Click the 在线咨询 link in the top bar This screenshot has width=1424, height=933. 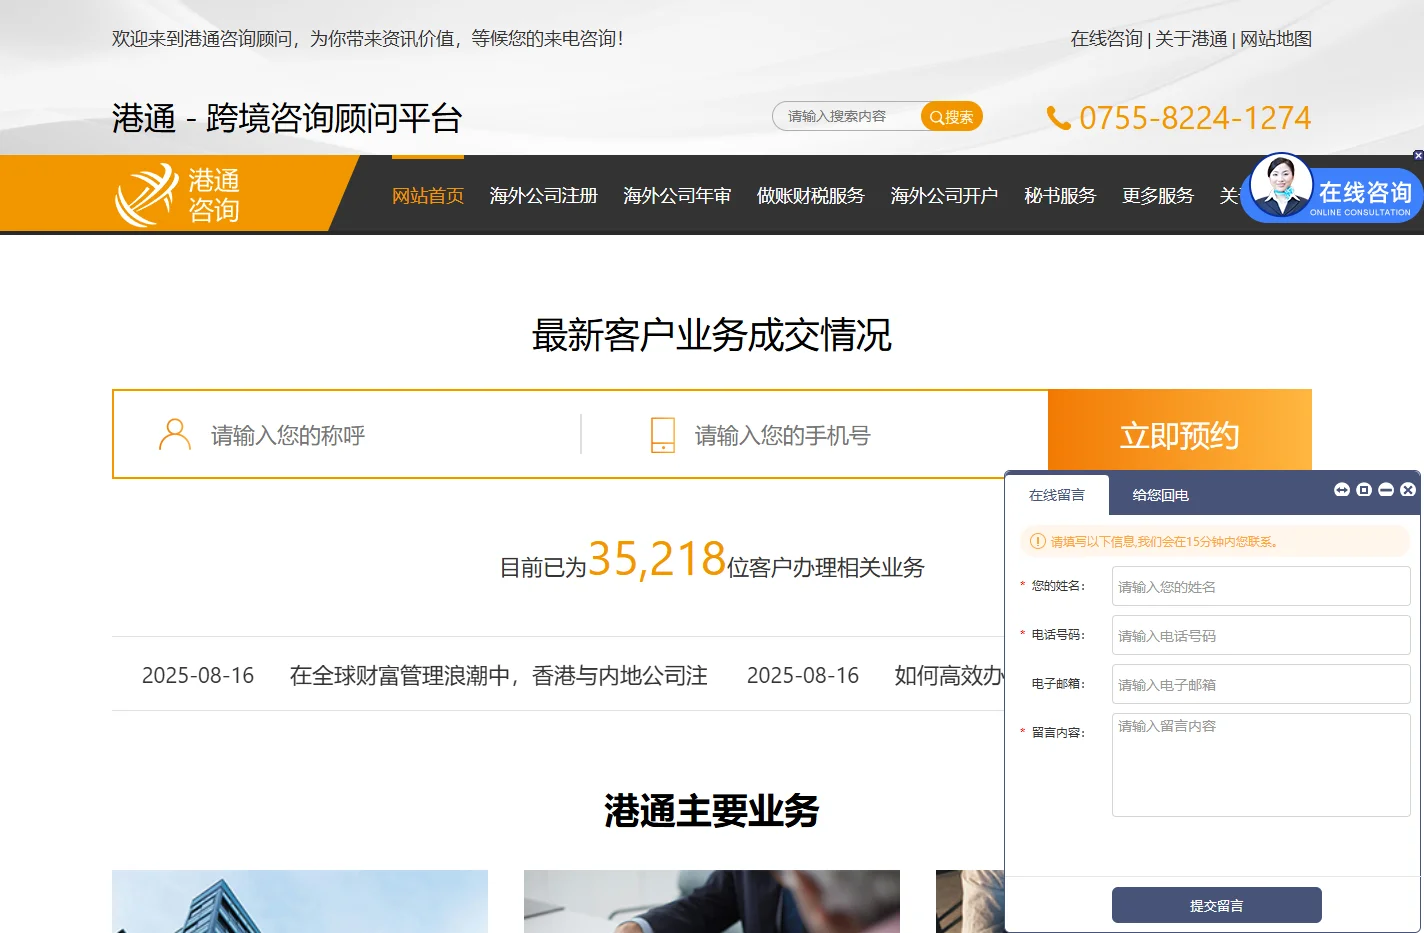tap(1106, 39)
